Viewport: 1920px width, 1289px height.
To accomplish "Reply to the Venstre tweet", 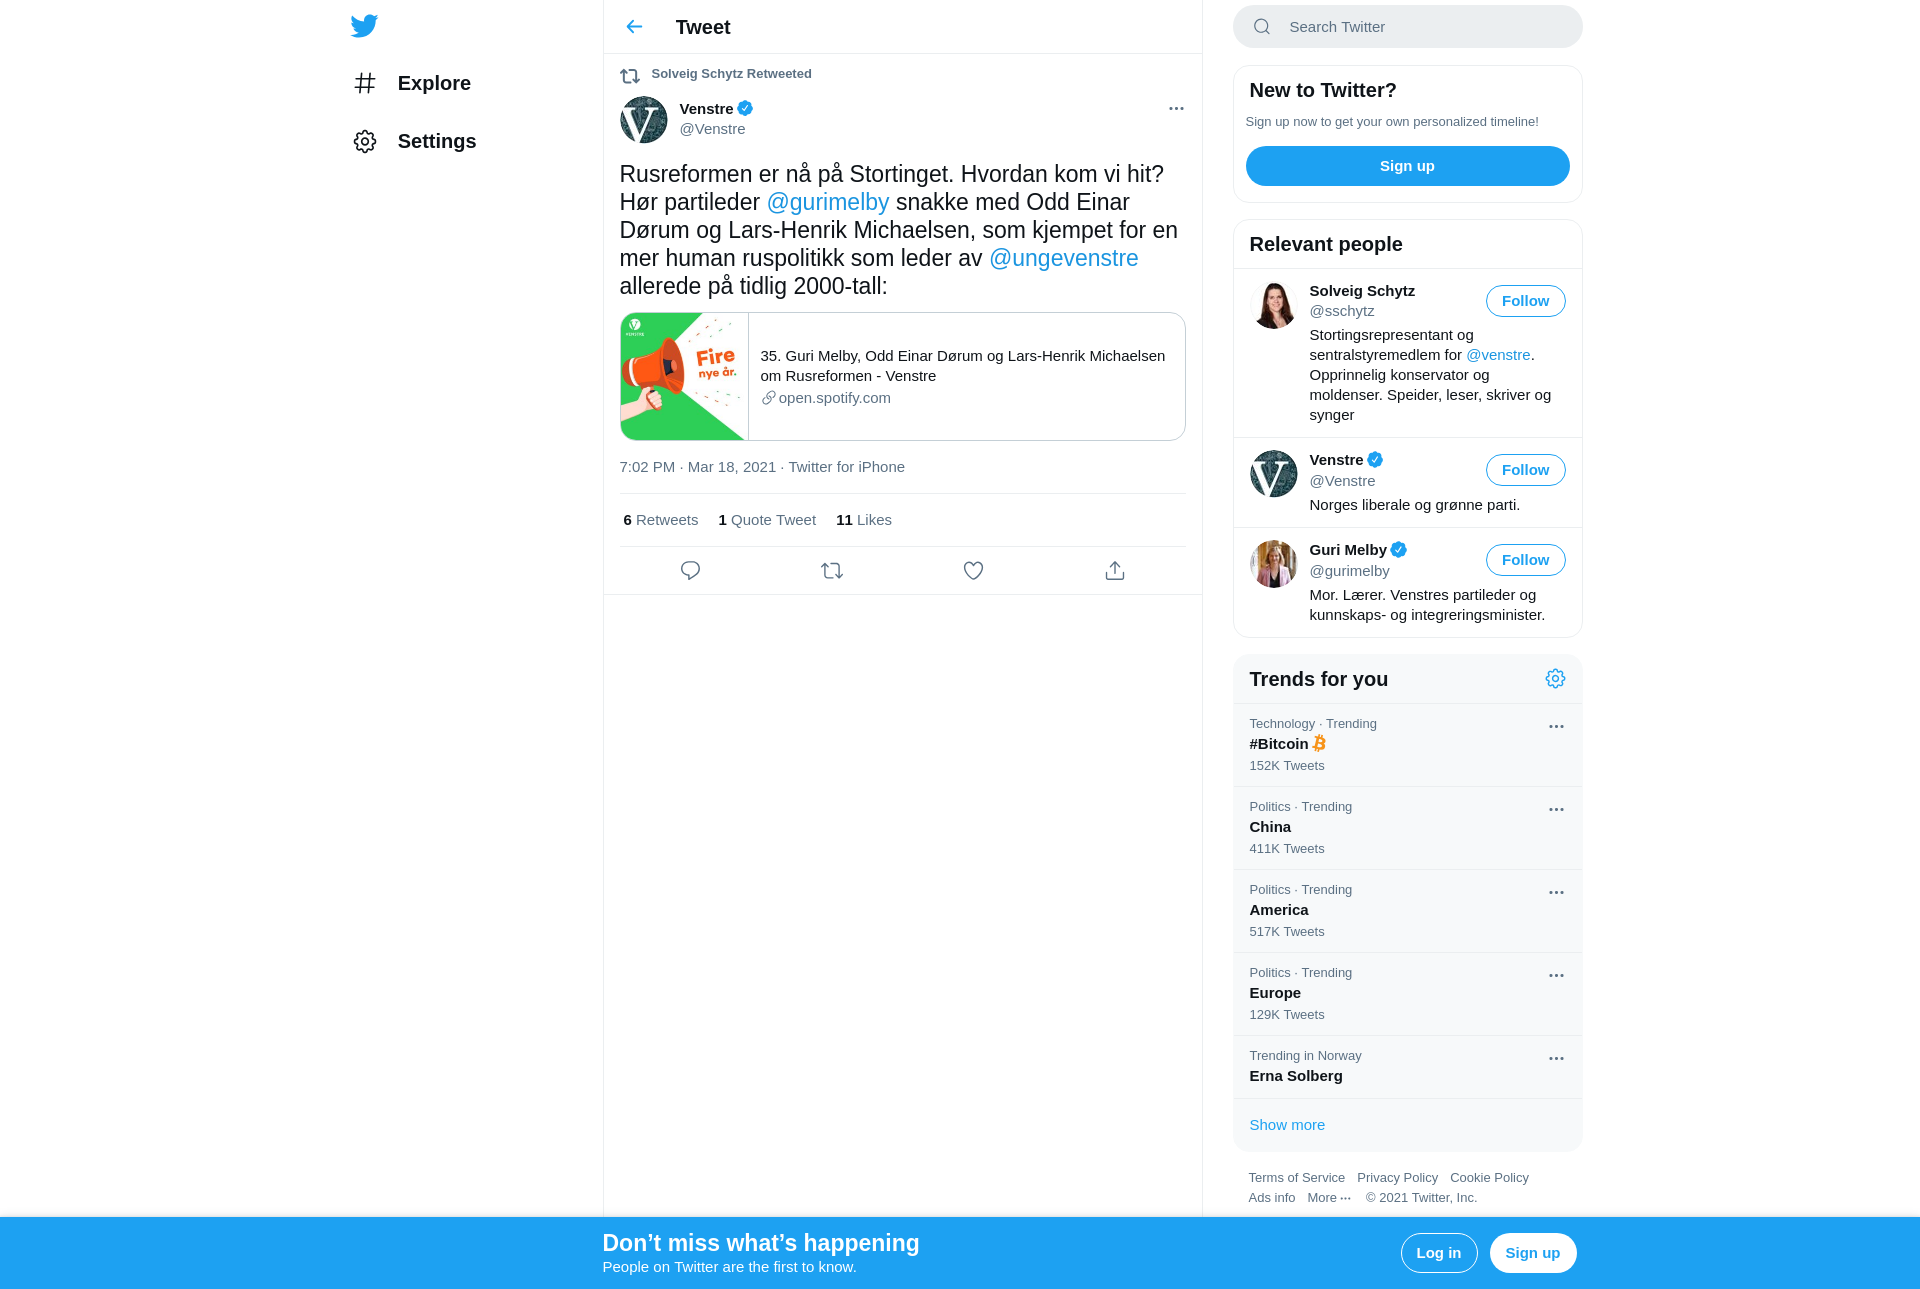I will click(x=690, y=570).
